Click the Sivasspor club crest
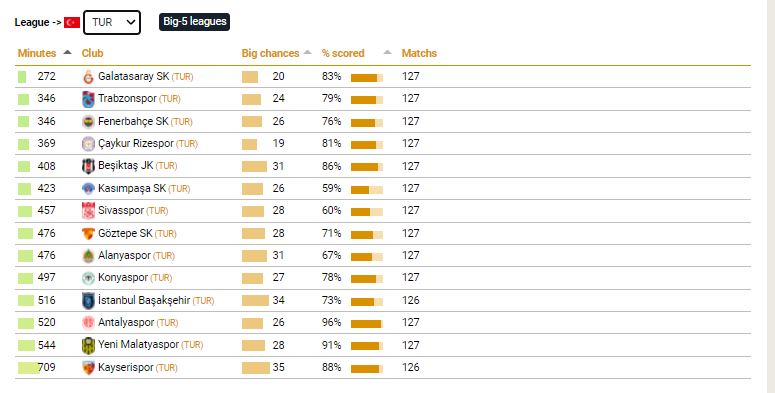The width and height of the screenshot is (775, 393). point(88,211)
